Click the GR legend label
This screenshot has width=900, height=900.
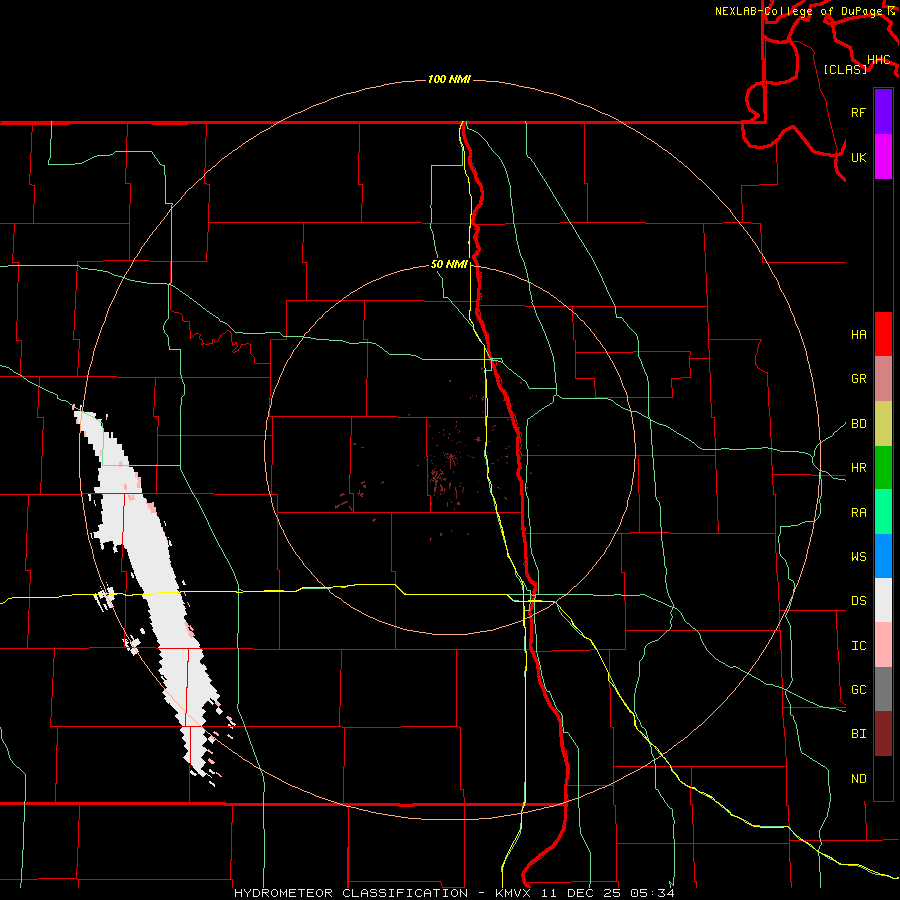pyautogui.click(x=858, y=379)
